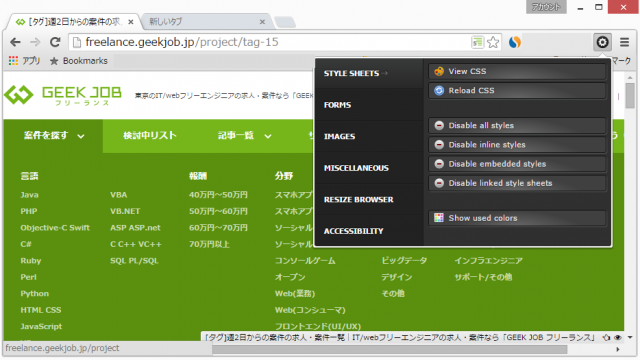The height and width of the screenshot is (360, 640).
Task: Open the apps grid icon in bookmarks bar
Action: (x=13, y=61)
